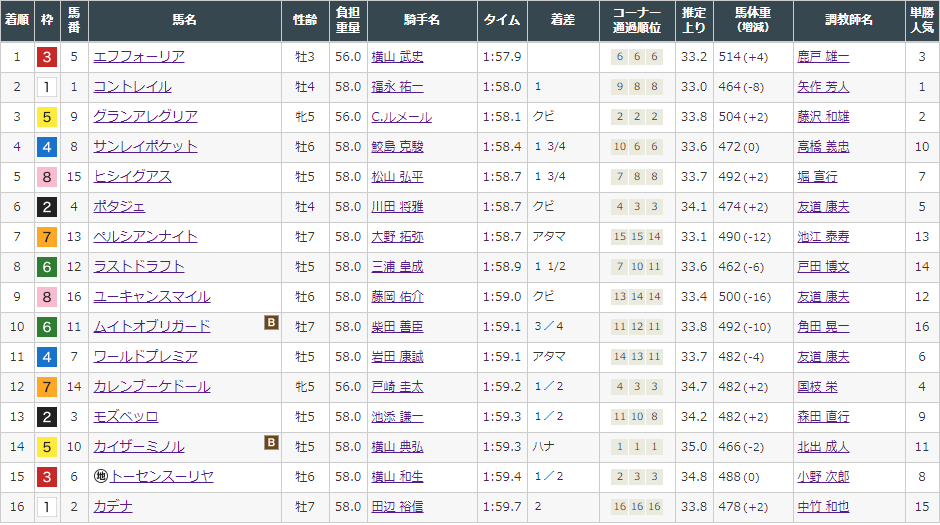Viewport: 940px width, 525px height.
Task: Click white frame badge 1 beside コントレイル
Action: (x=47, y=87)
